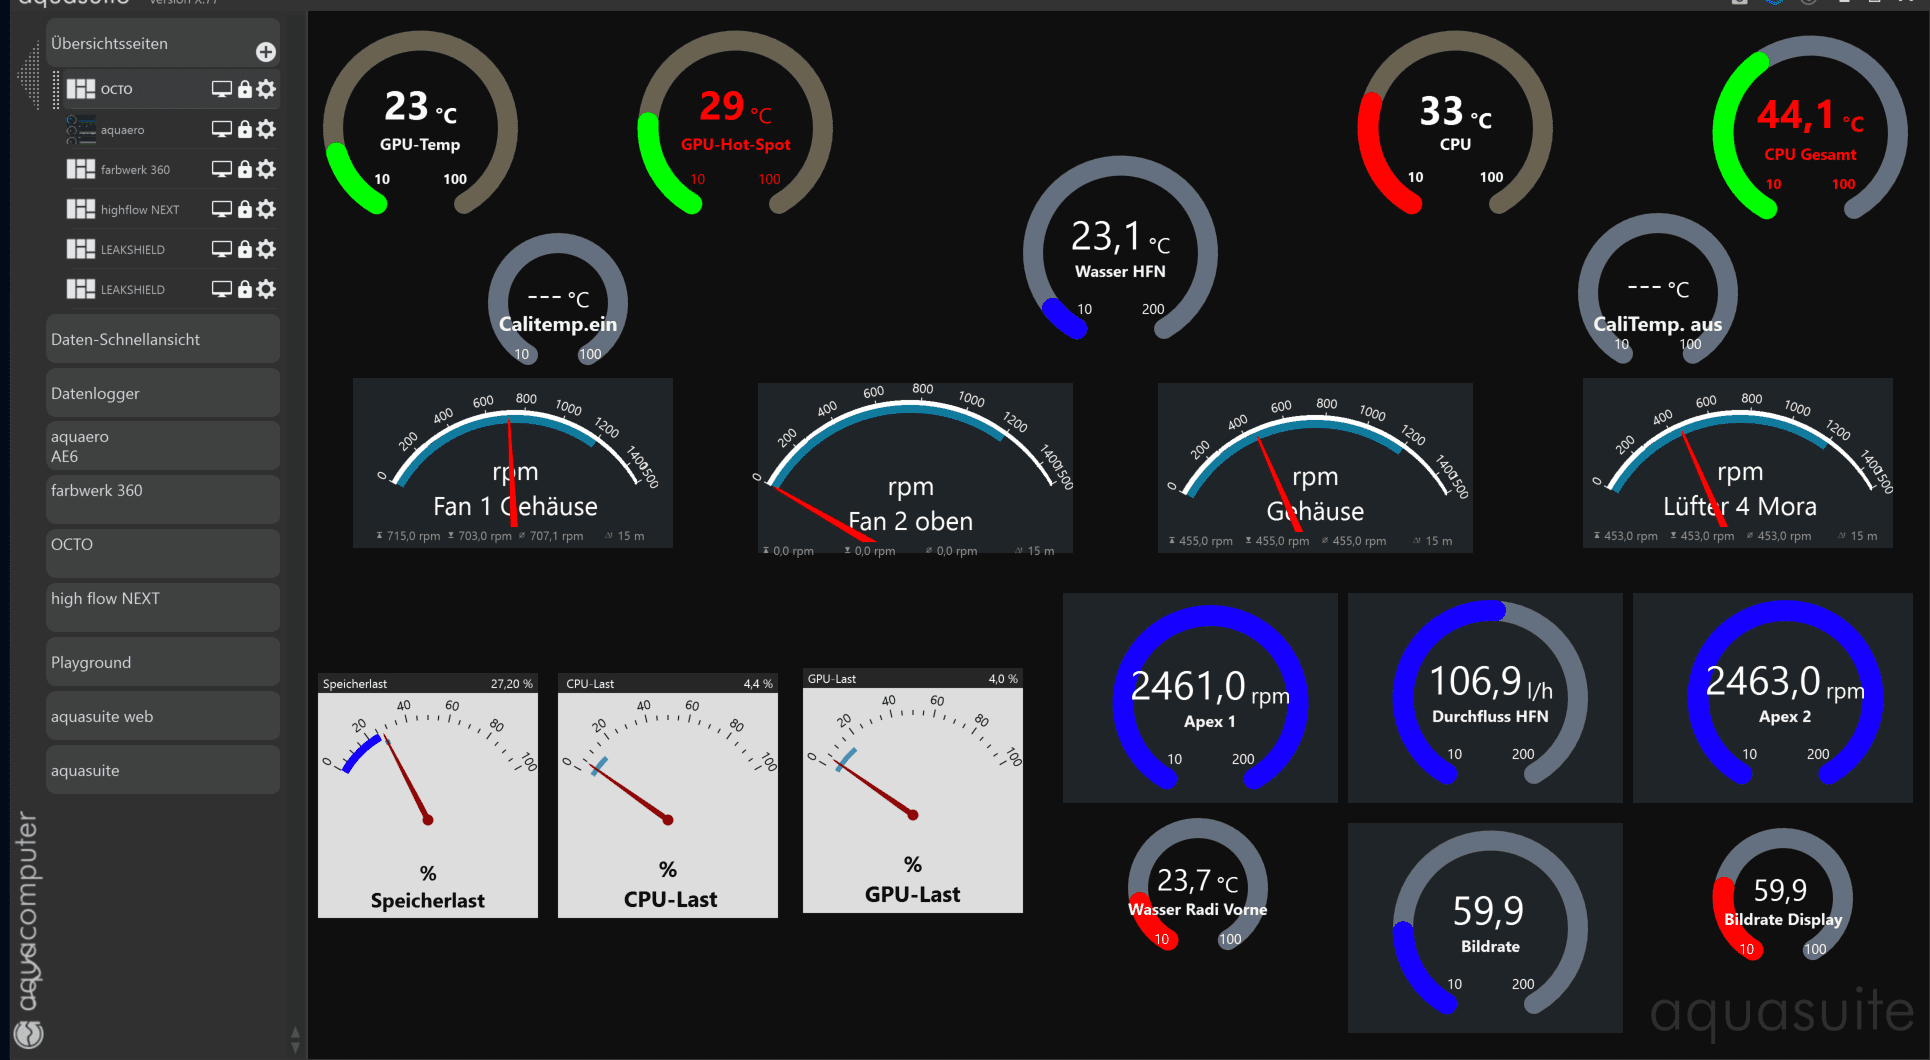The image size is (1930, 1060).
Task: Click the farbwerk 360 page layout icon
Action: (x=81, y=169)
